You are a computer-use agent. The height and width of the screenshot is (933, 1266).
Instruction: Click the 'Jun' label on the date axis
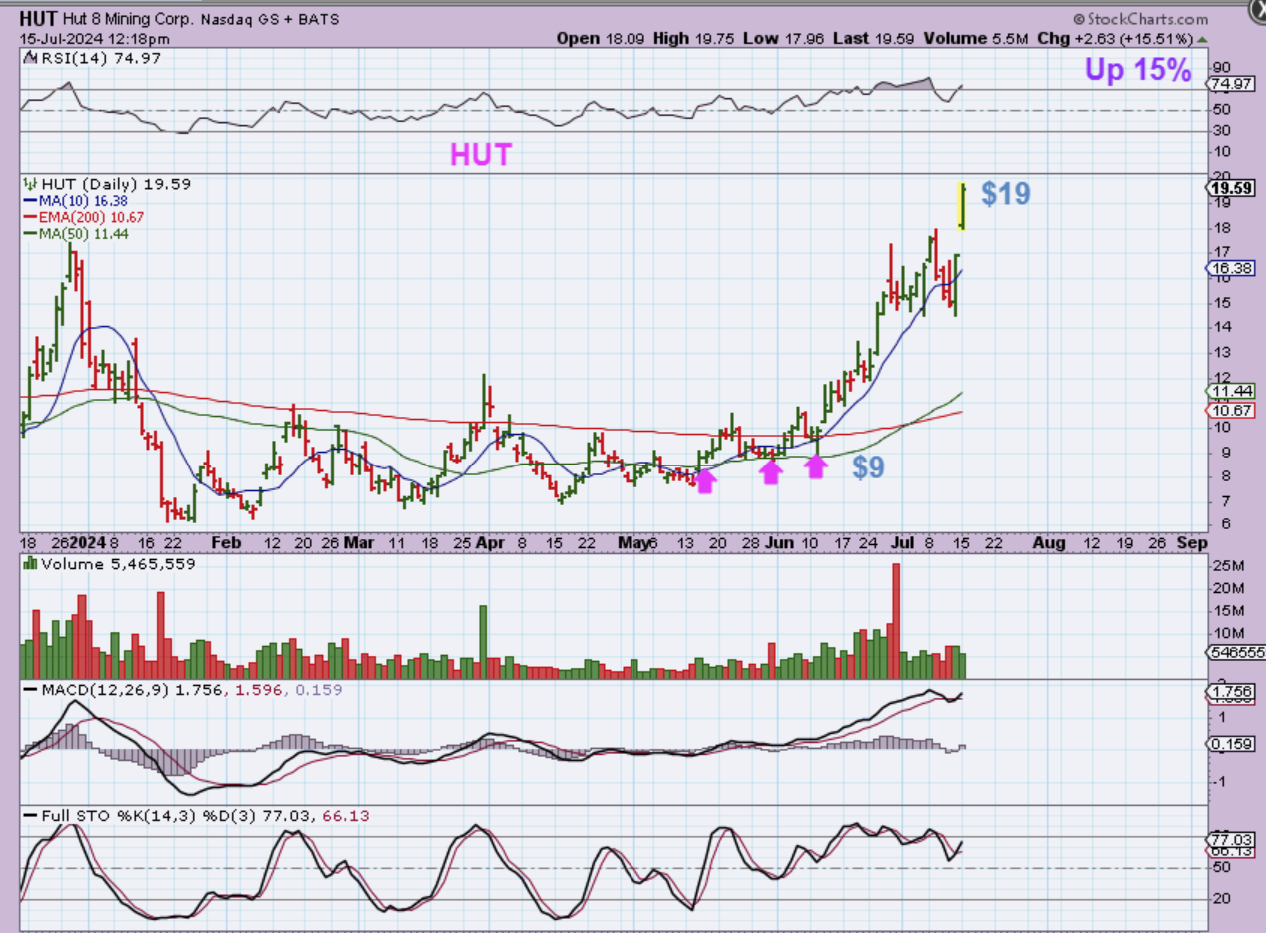click(x=778, y=542)
